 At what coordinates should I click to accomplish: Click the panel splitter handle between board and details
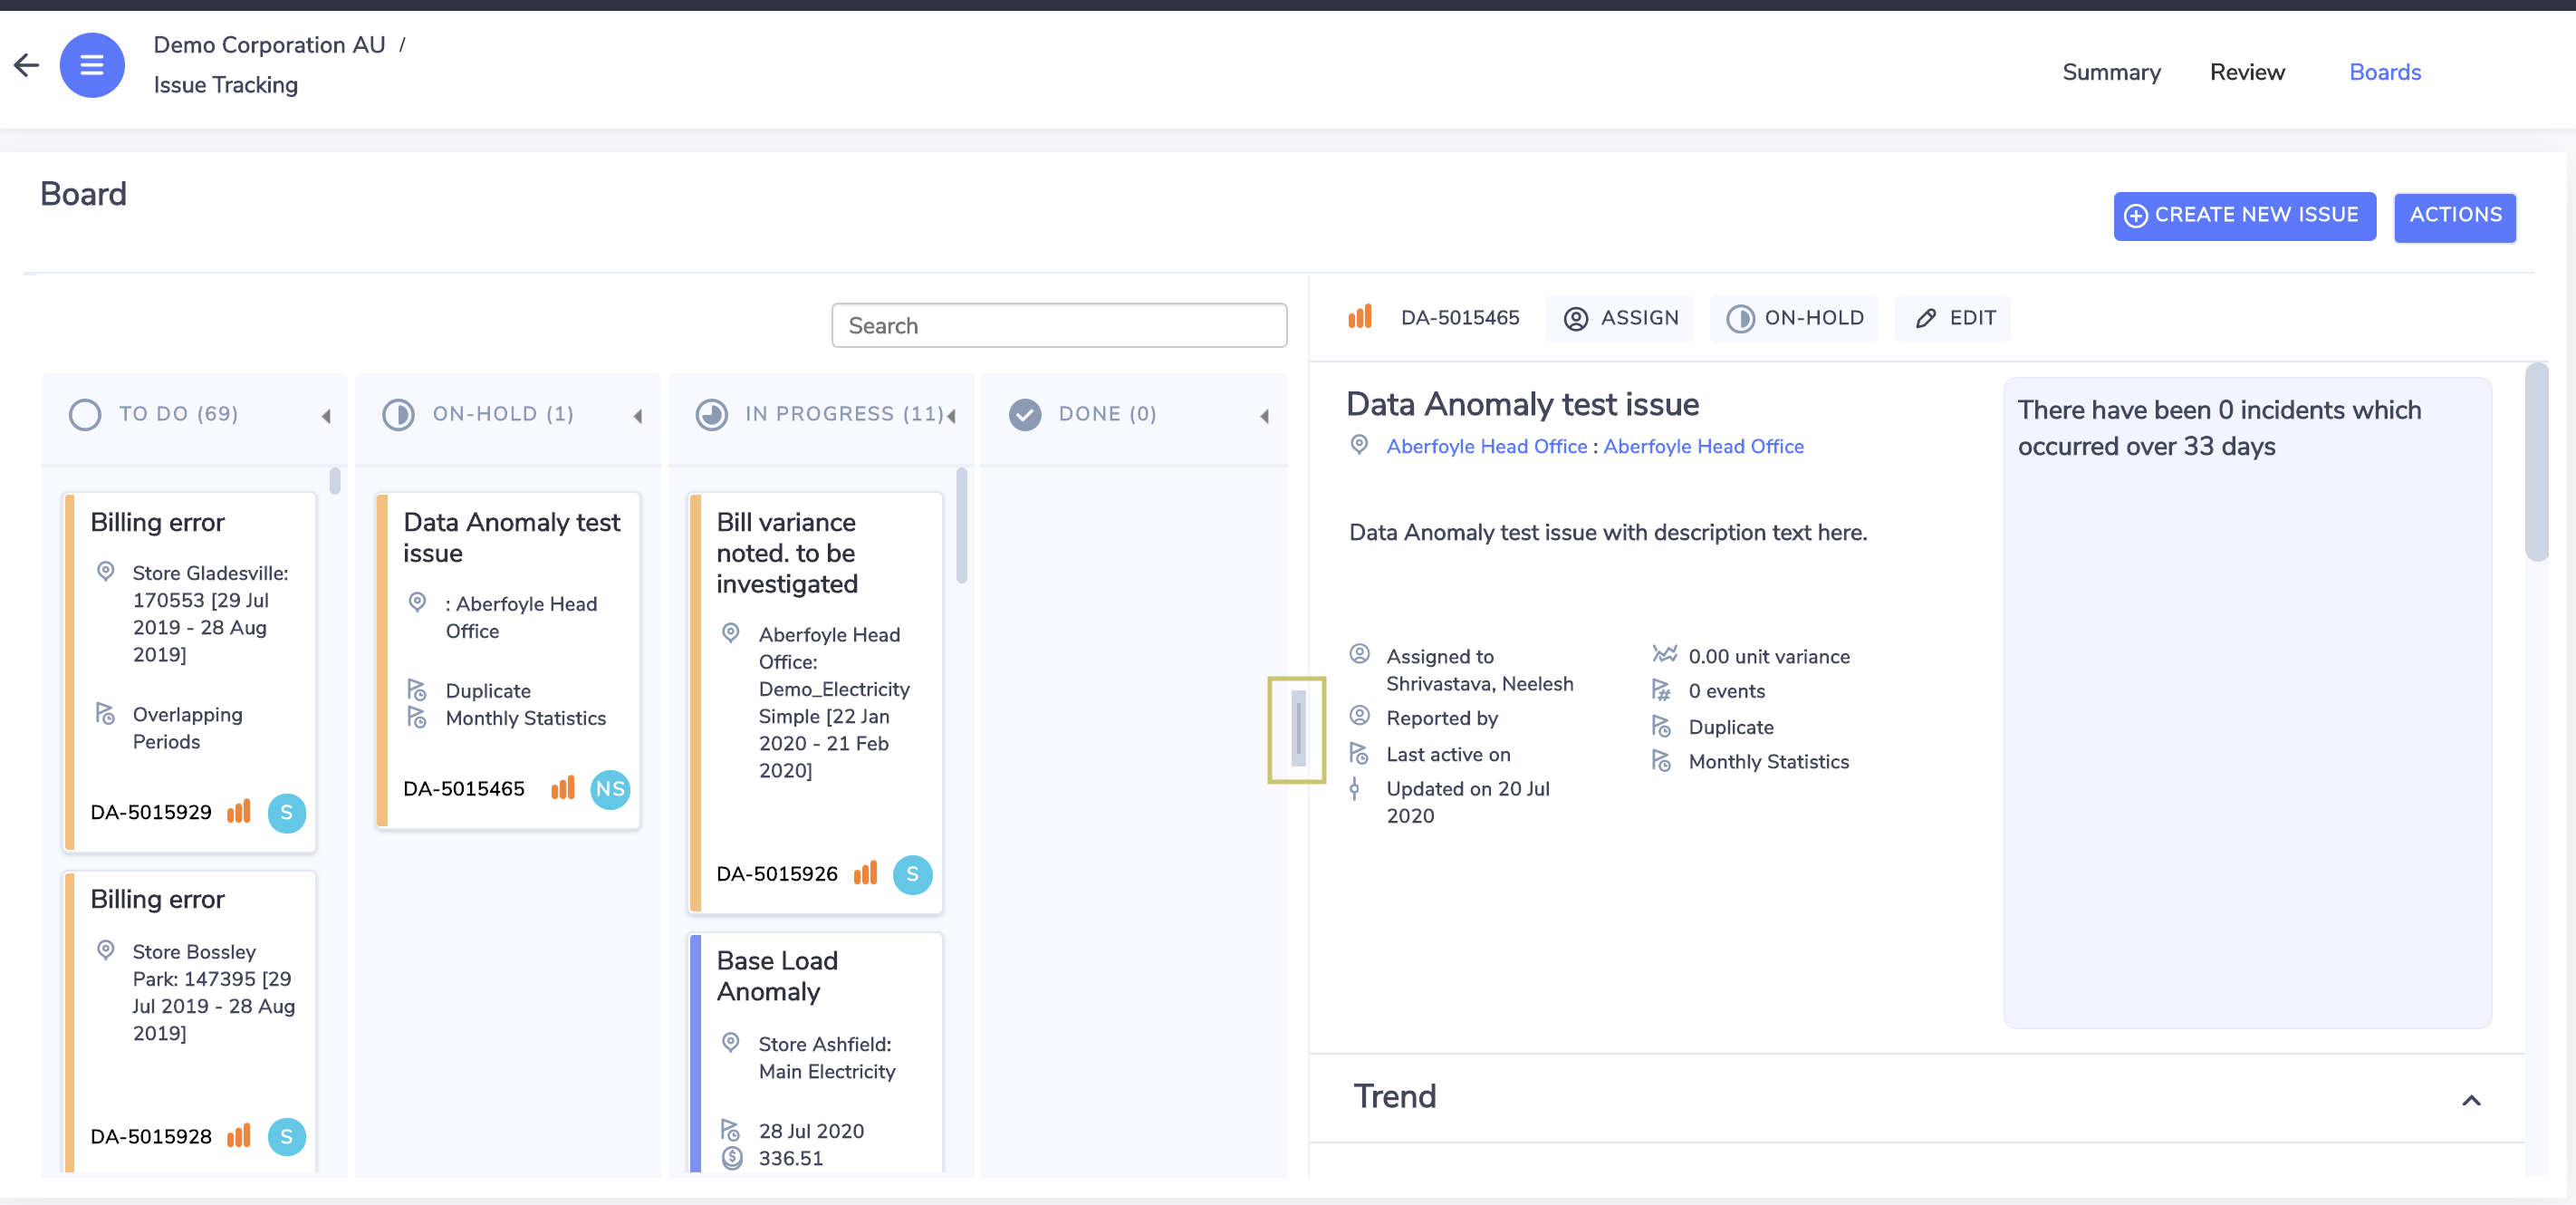click(1298, 728)
